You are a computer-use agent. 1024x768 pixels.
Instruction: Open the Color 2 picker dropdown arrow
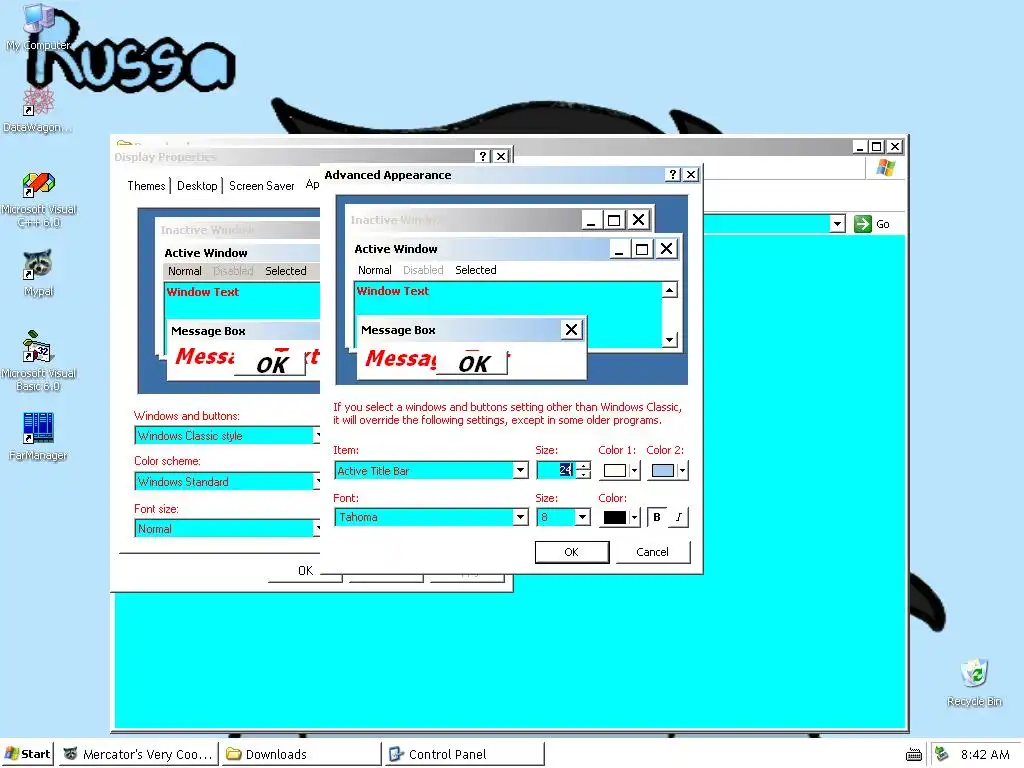682,470
